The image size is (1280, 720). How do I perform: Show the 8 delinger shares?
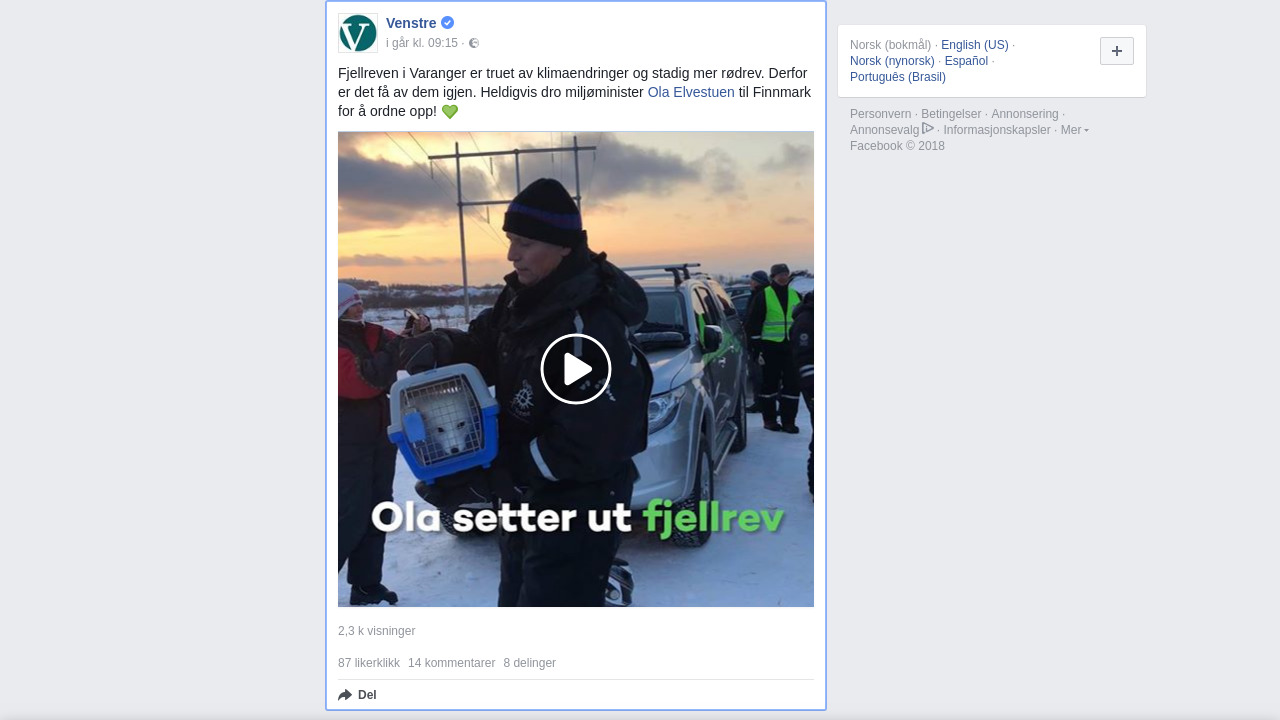[530, 663]
